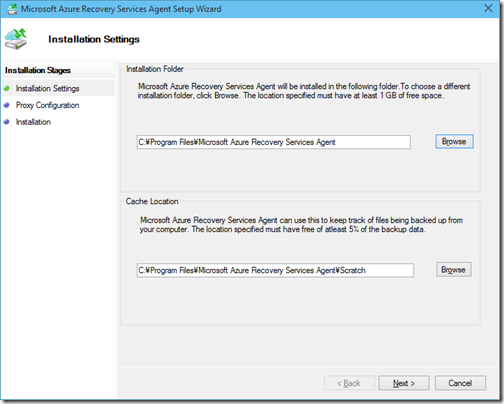This screenshot has height=404, width=504.
Task: Click the Cache Location path field
Action: (275, 270)
